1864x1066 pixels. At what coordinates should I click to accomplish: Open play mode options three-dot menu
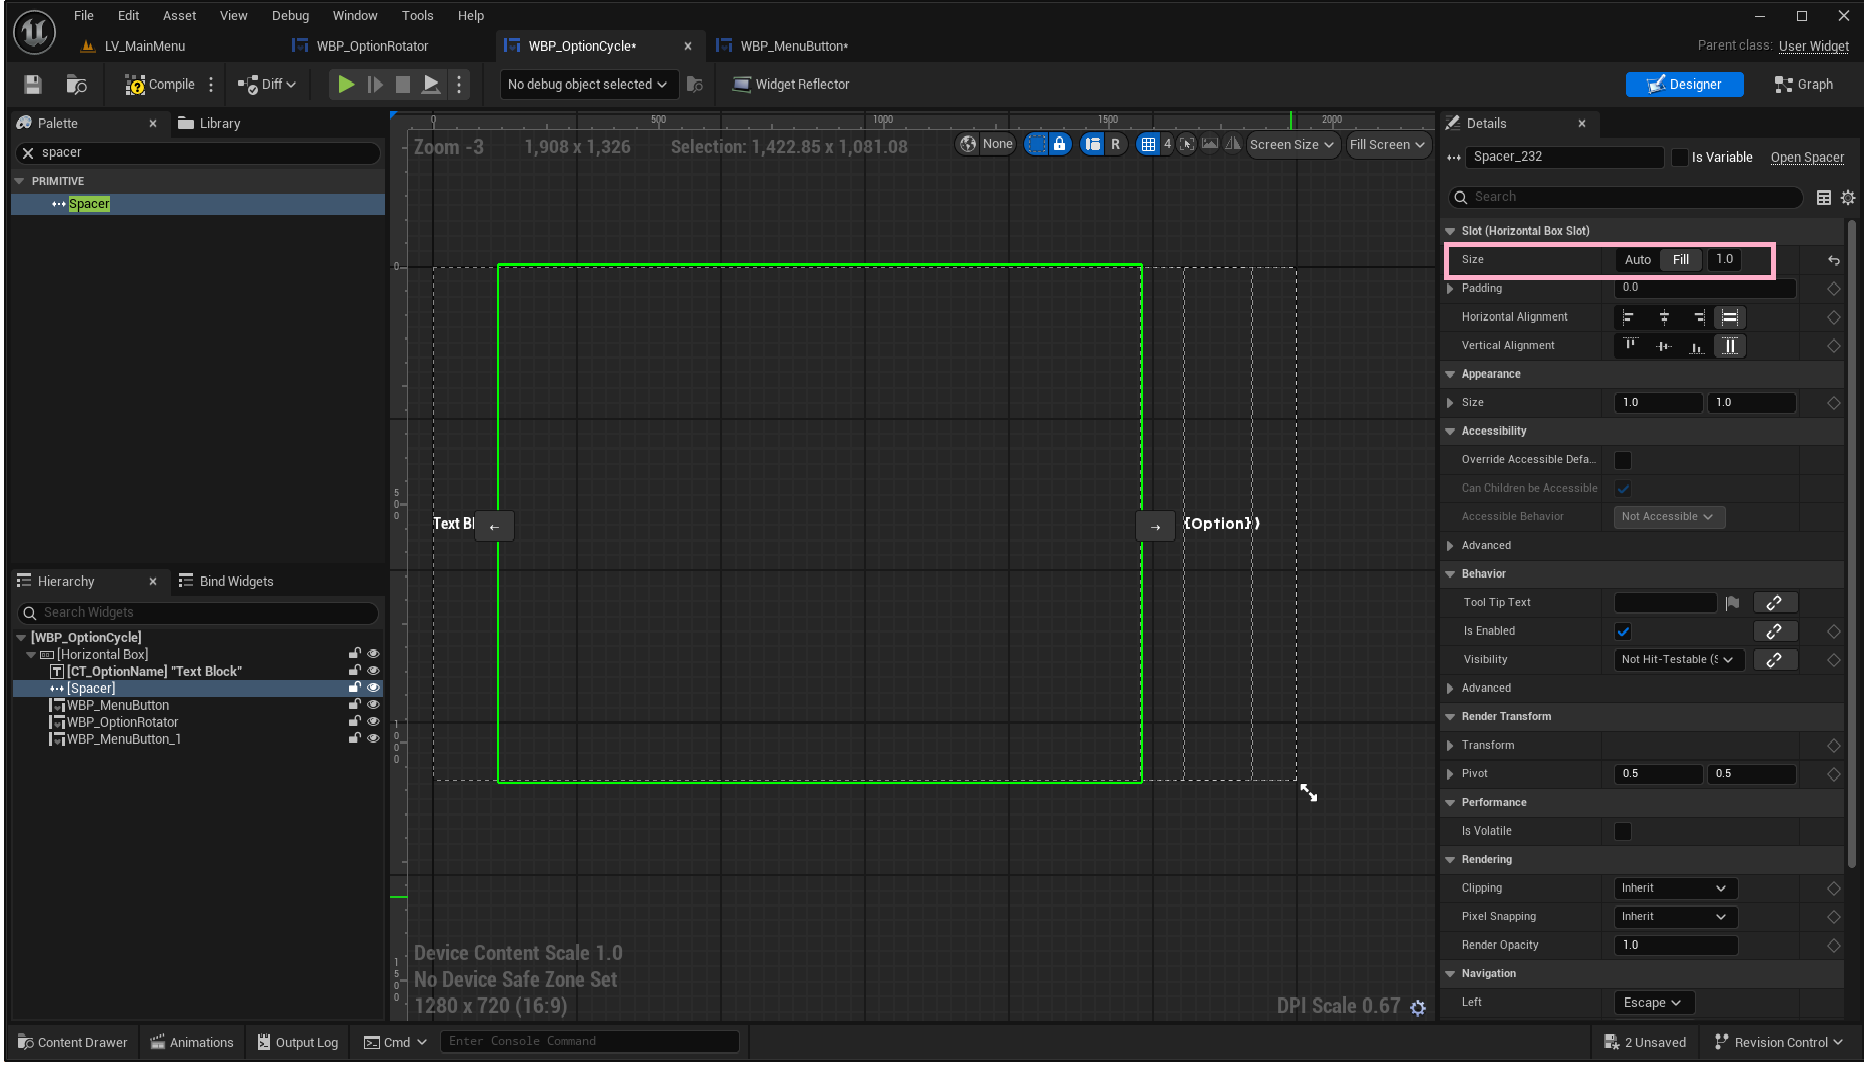(x=459, y=85)
